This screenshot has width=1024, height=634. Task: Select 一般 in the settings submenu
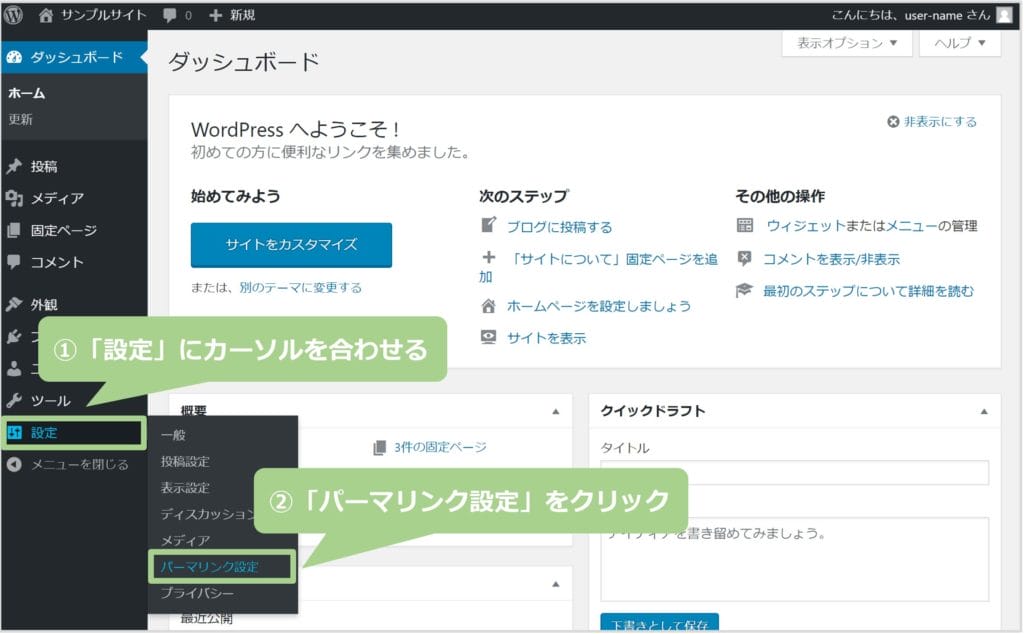173,435
